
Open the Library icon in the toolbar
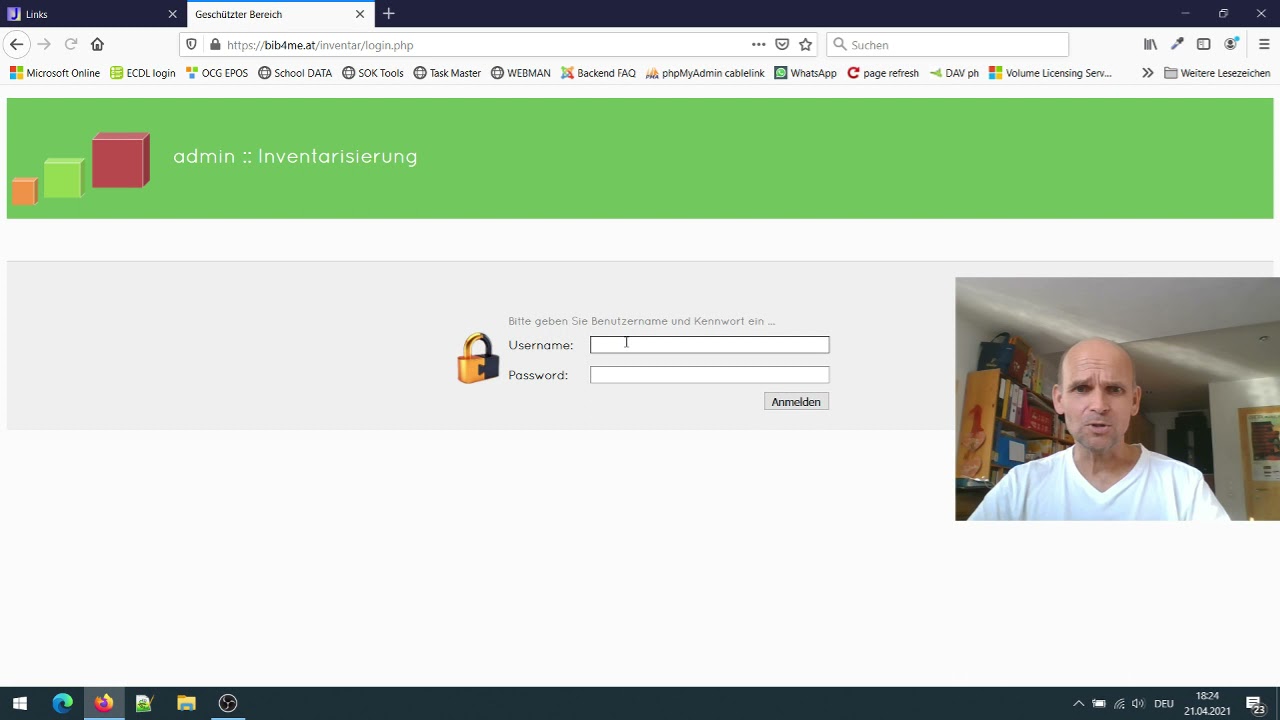(x=1150, y=44)
